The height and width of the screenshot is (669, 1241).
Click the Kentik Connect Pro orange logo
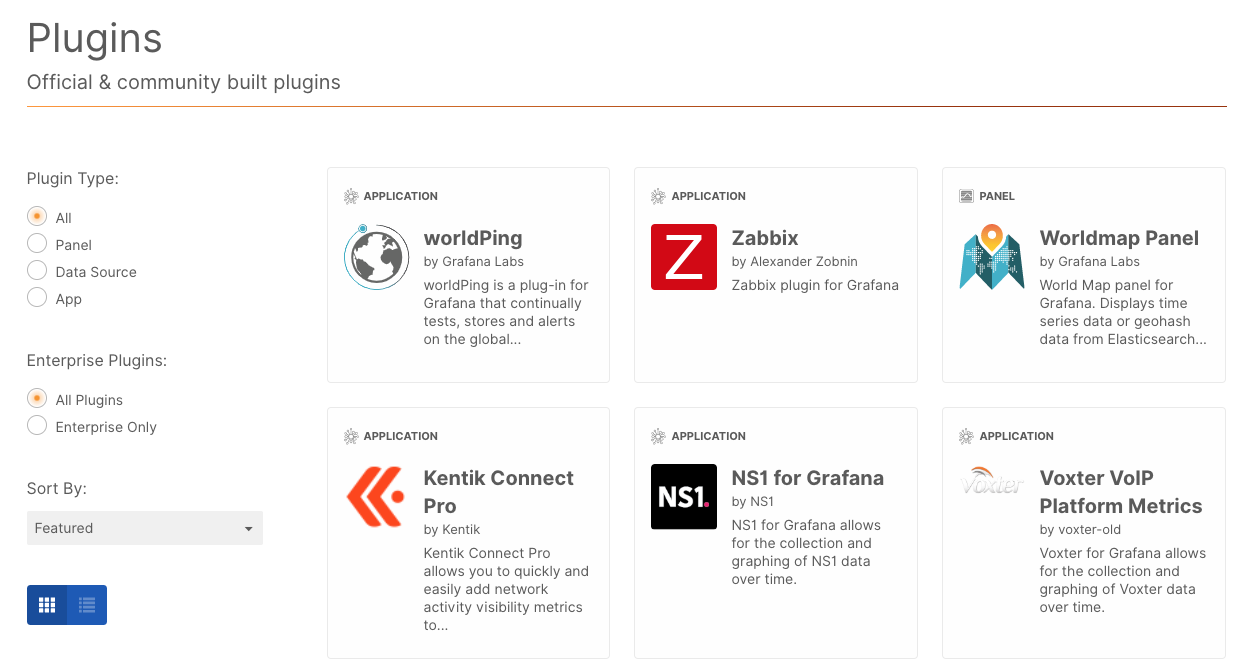pyautogui.click(x=376, y=497)
